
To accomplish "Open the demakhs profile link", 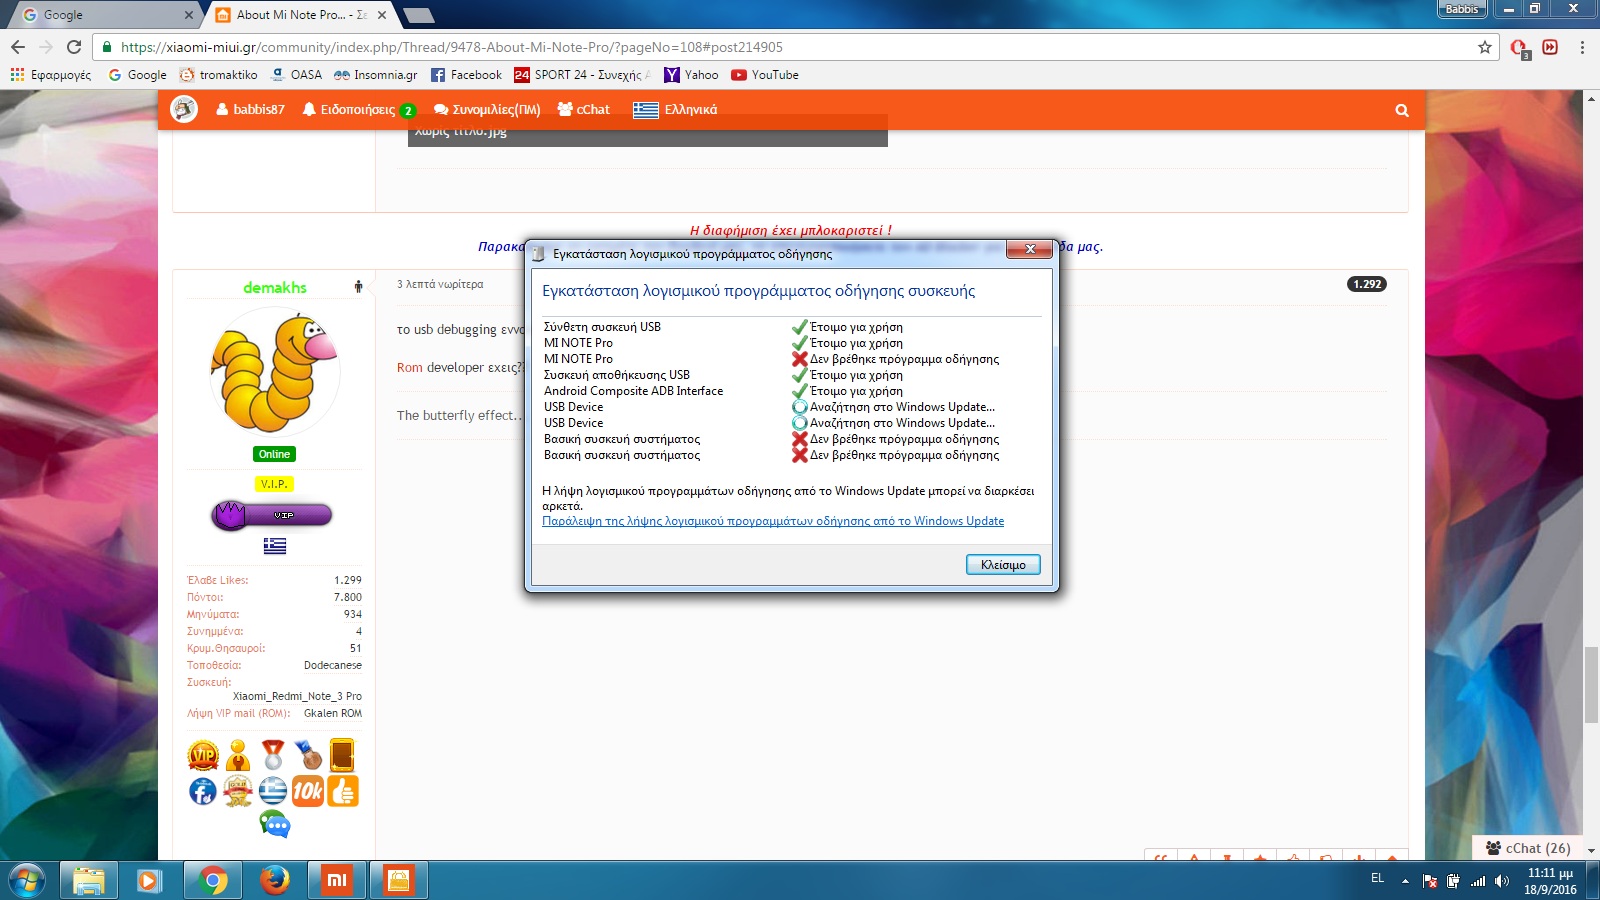I will pos(275,288).
